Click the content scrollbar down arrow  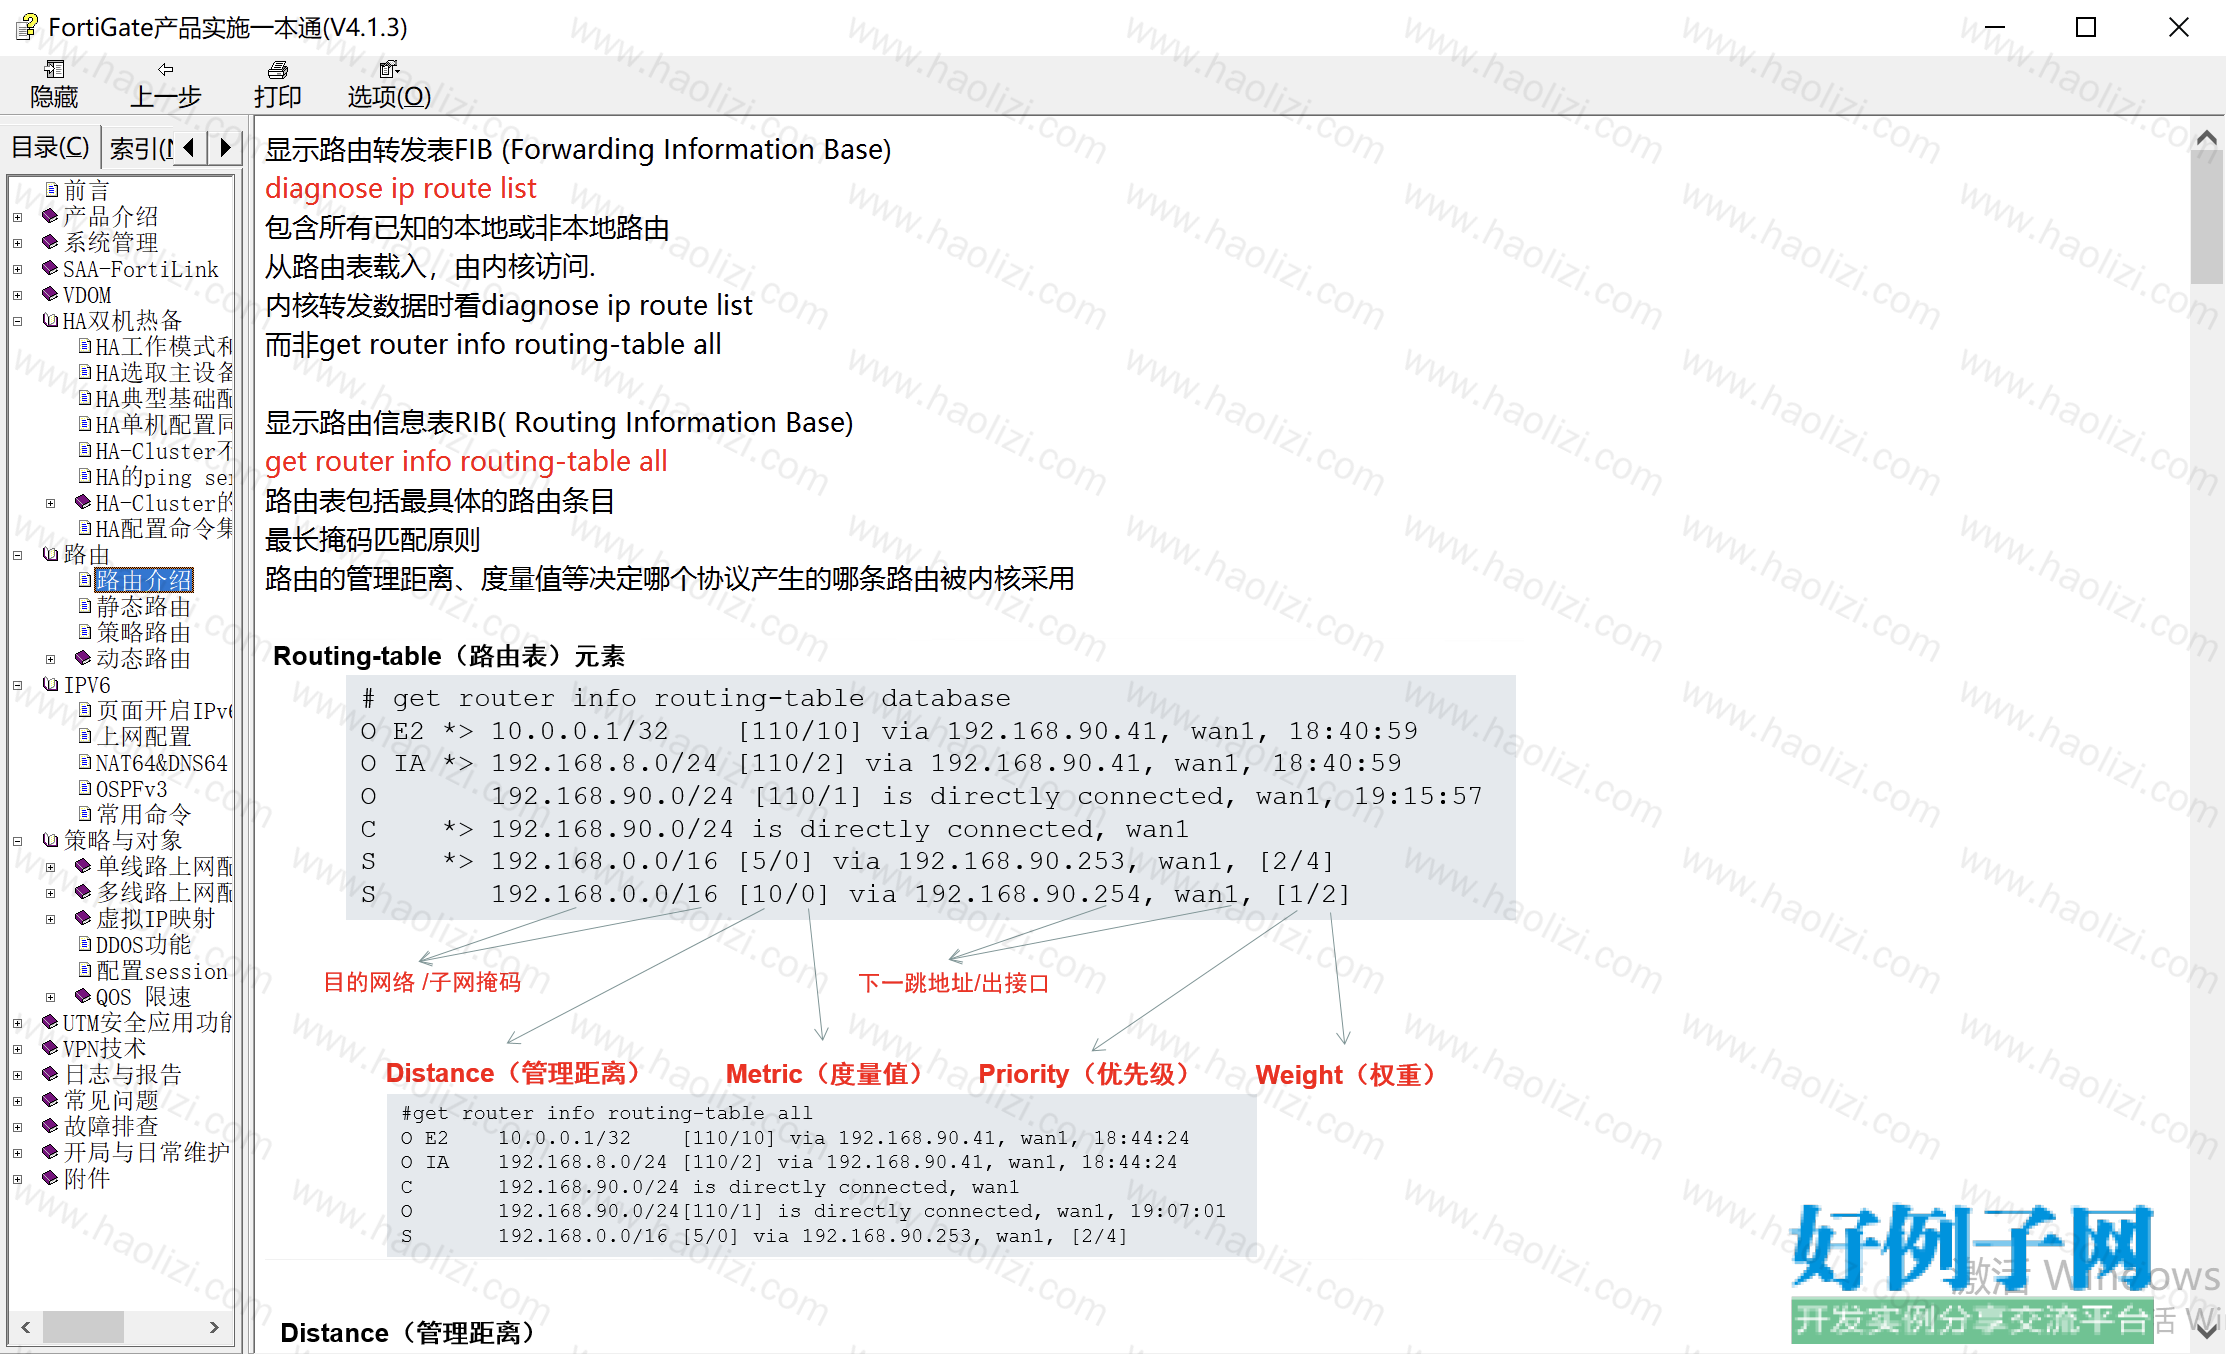click(2207, 1332)
